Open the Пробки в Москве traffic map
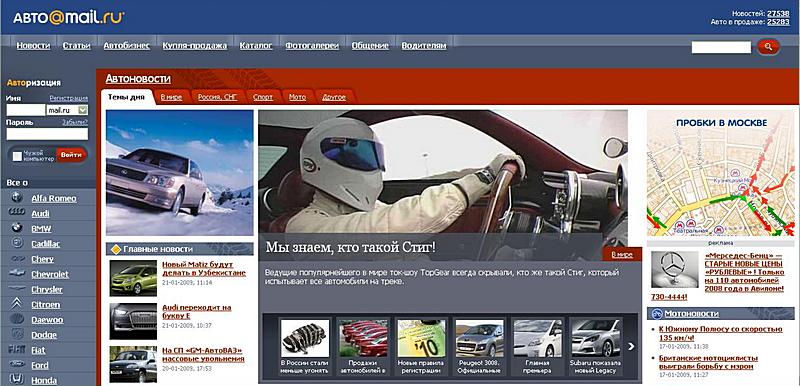 721,173
